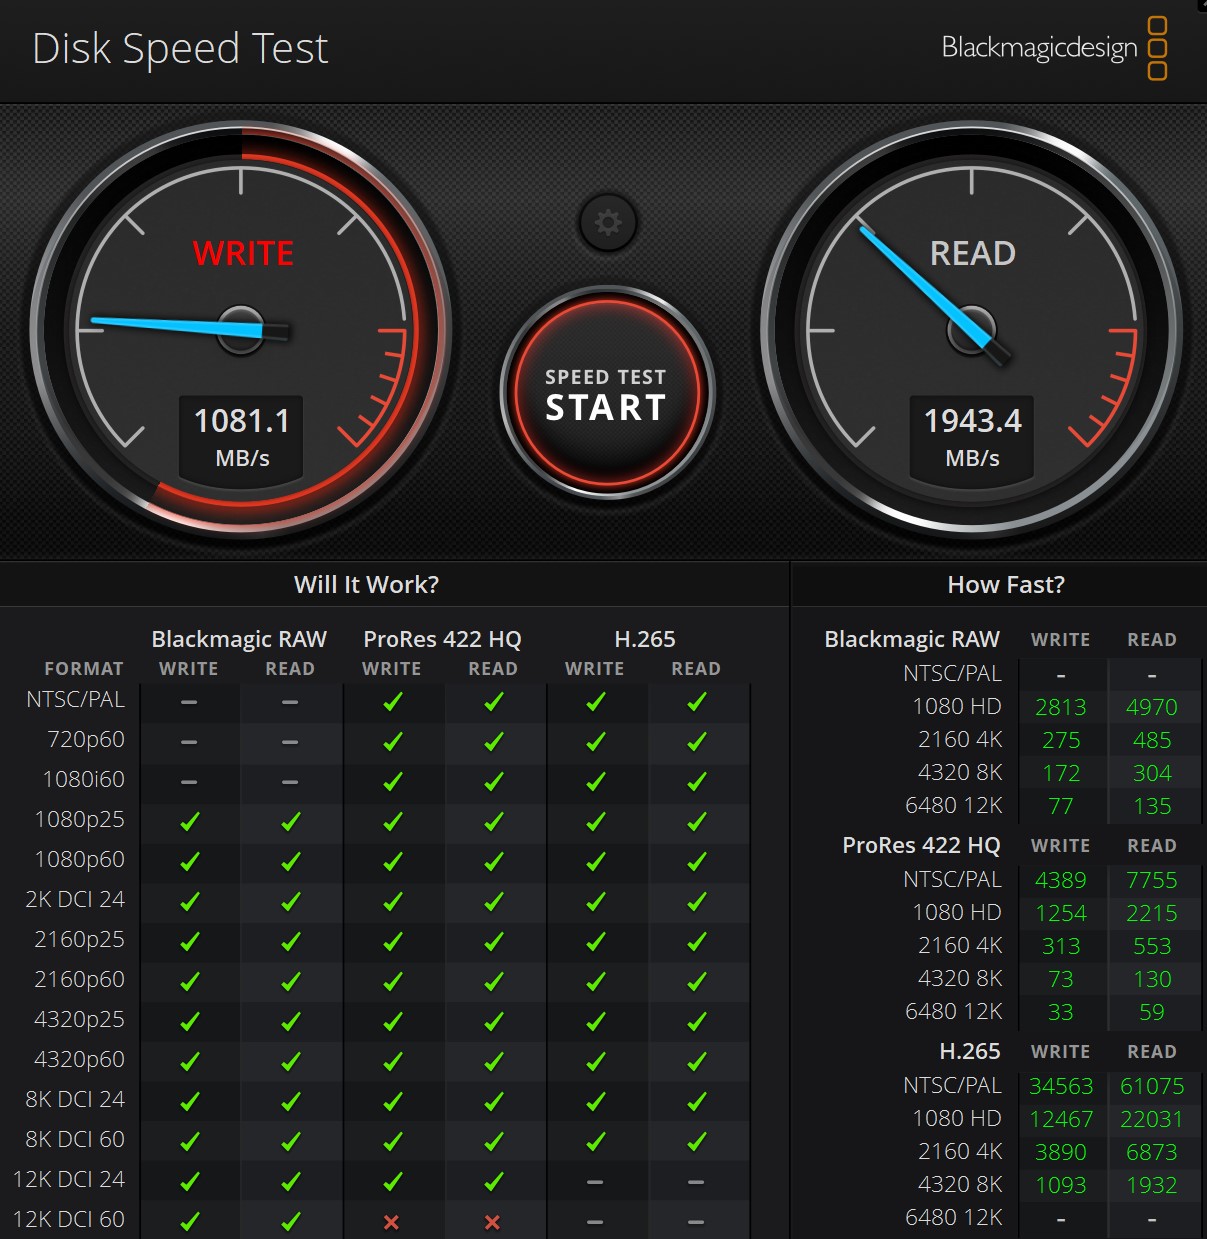Viewport: 1207px width, 1239px height.
Task: Click red X for ProRes read 12K DCI 60
Action: [492, 1221]
